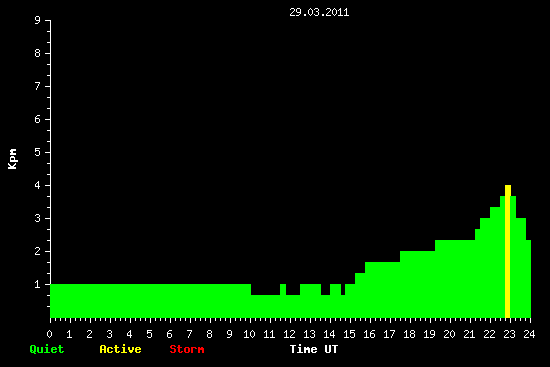Image resolution: width=550 pixels, height=367 pixels.
Task: Click the date title 29.03.2011
Action: 319,12
